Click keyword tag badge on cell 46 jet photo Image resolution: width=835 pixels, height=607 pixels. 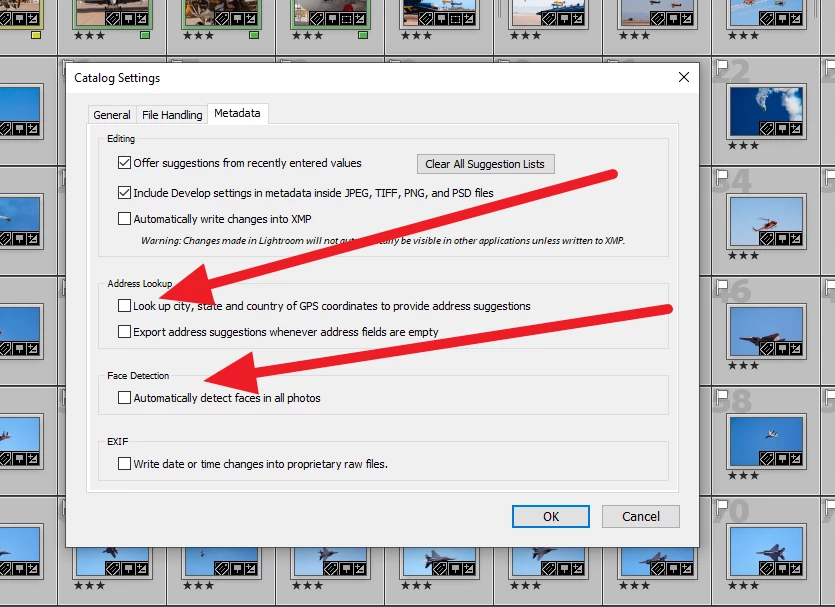tap(767, 349)
